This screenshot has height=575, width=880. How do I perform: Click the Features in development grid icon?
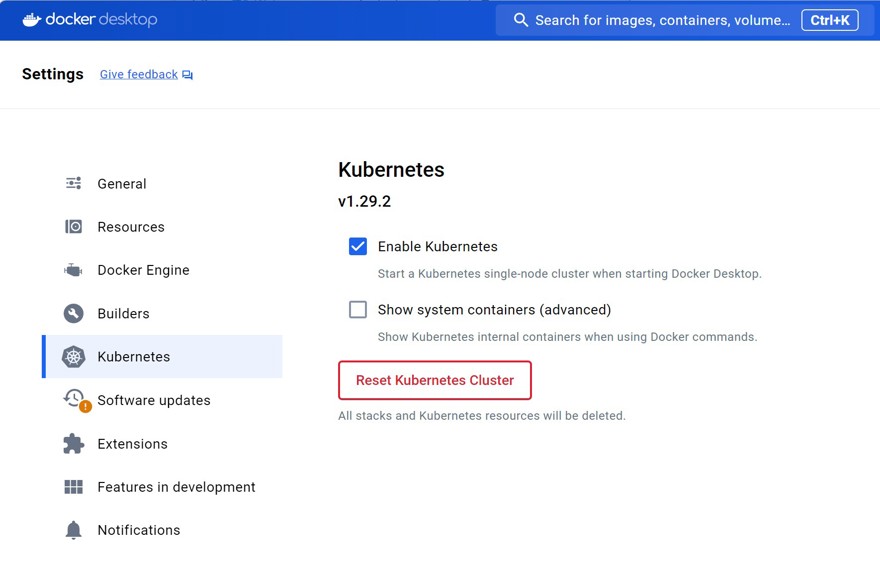coord(74,487)
